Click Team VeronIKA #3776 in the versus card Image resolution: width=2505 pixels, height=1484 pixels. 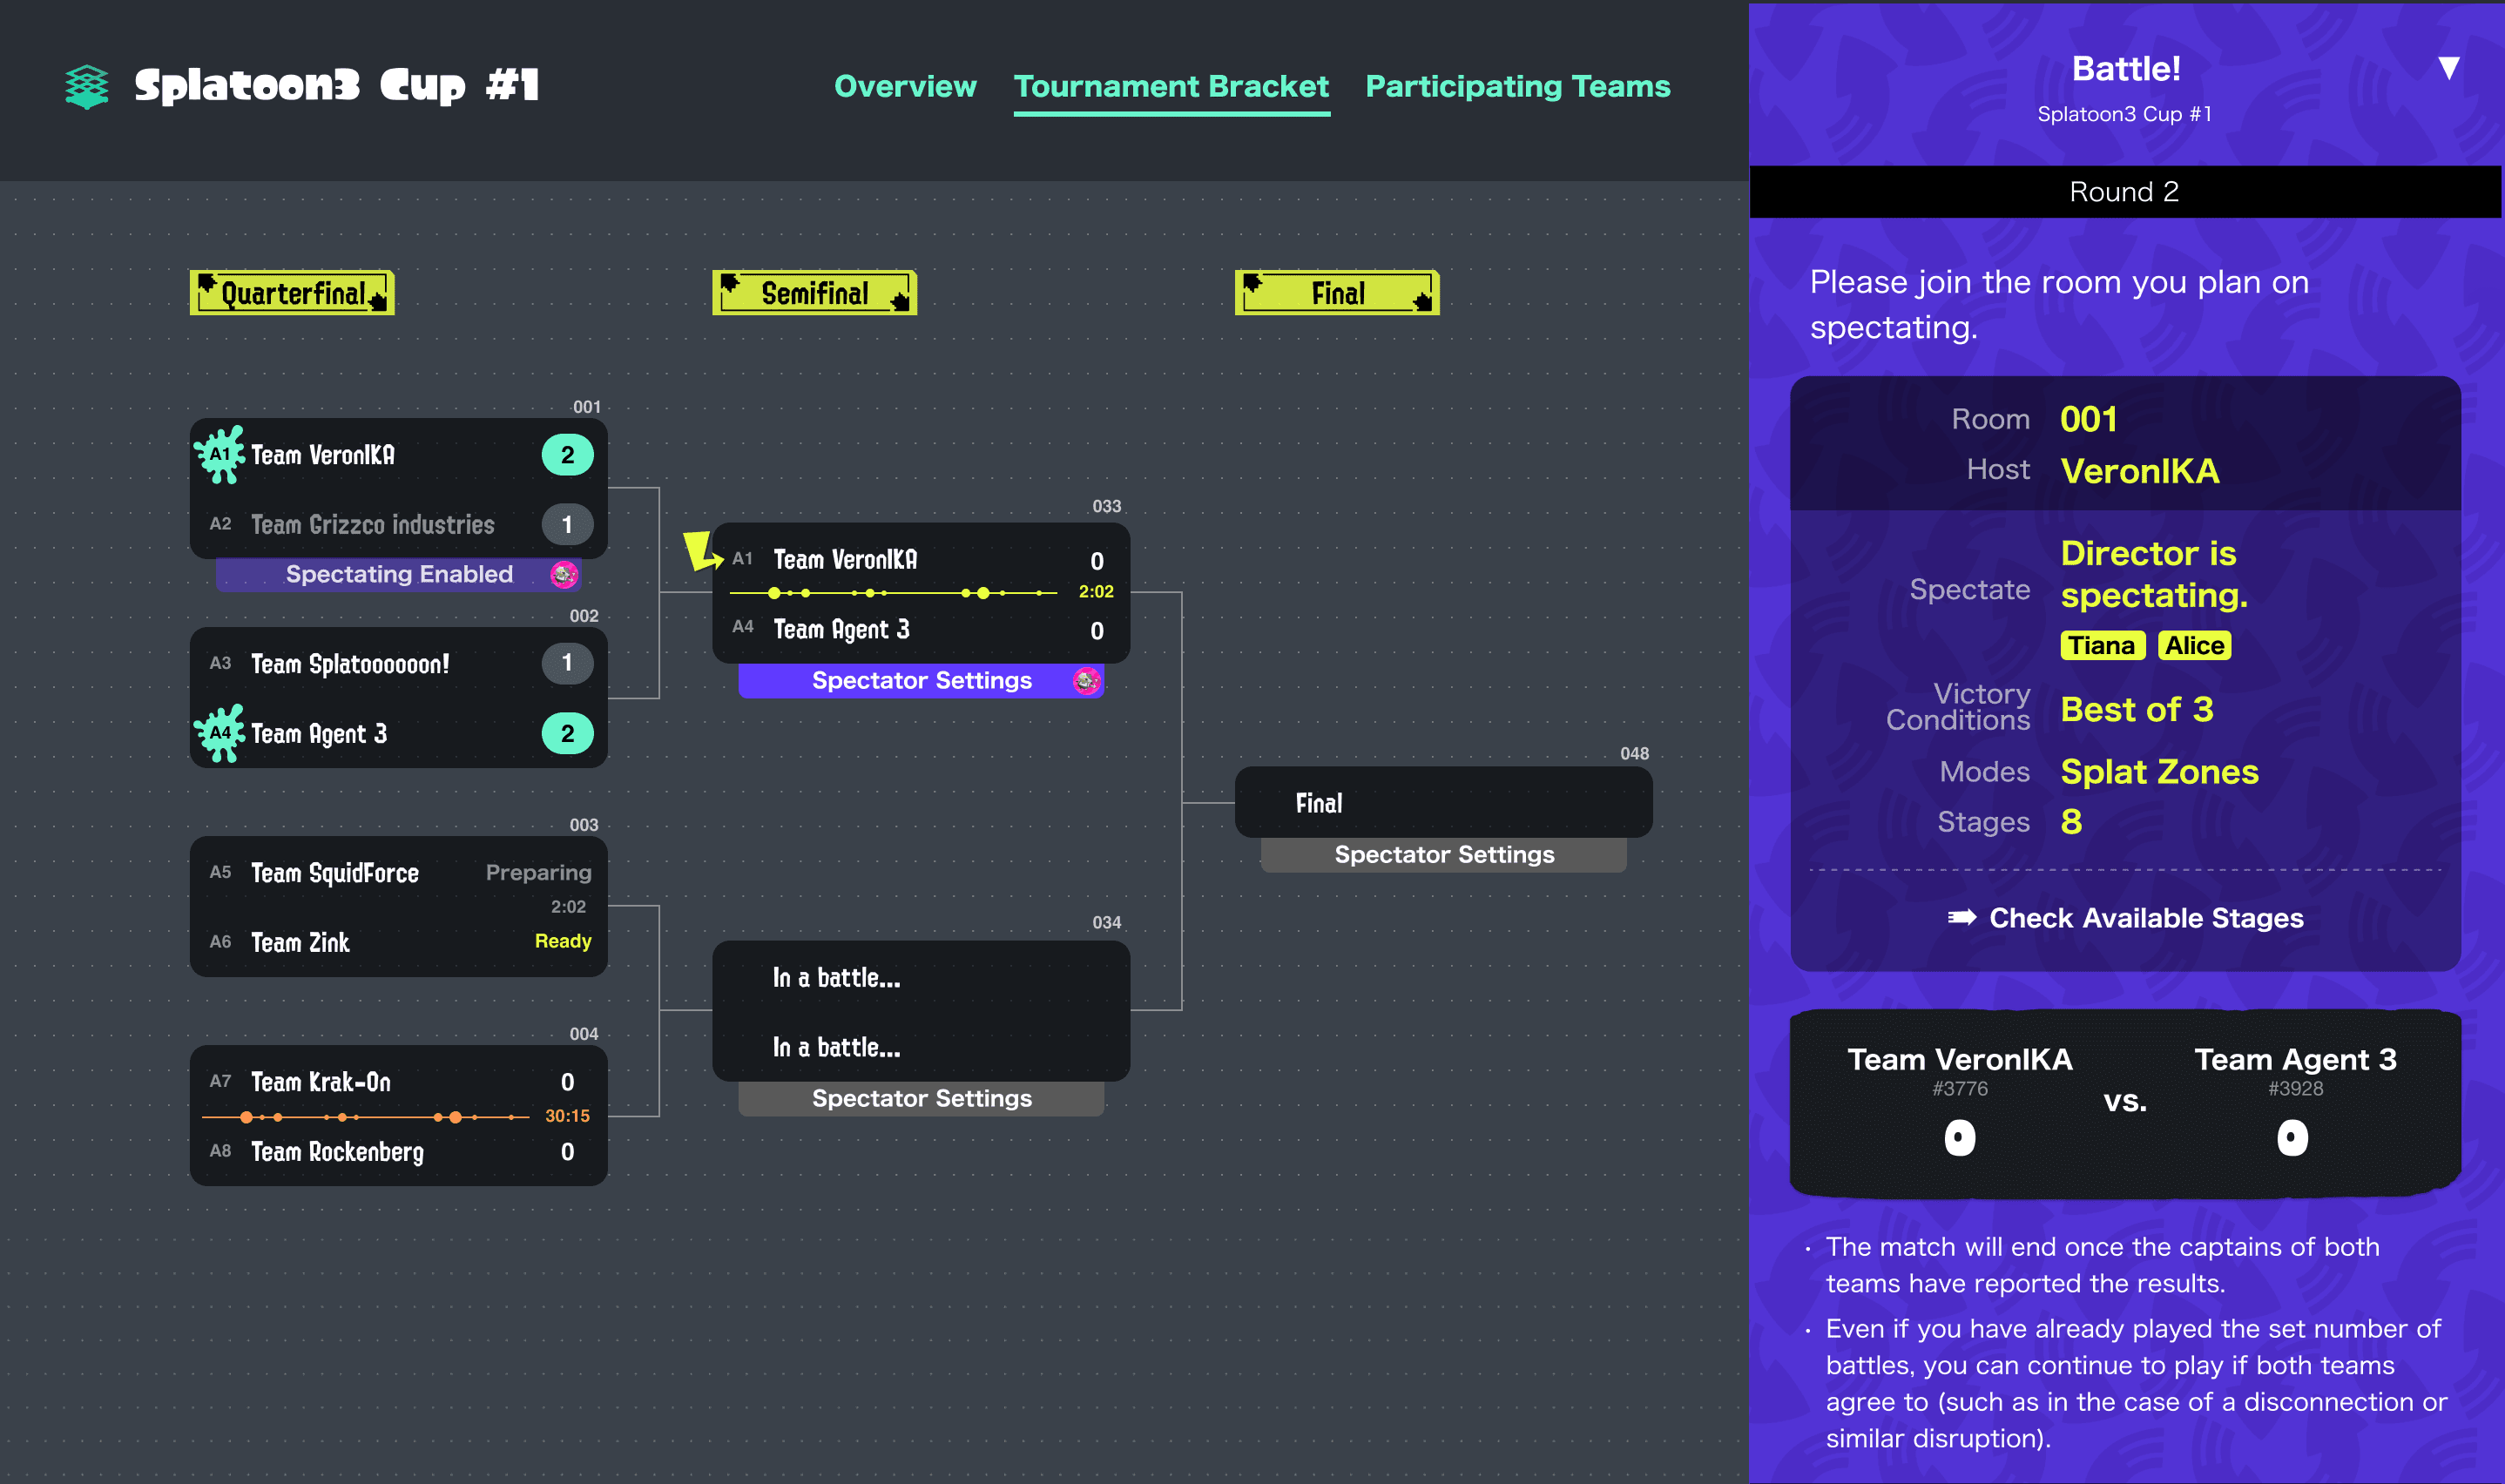tap(1959, 1071)
